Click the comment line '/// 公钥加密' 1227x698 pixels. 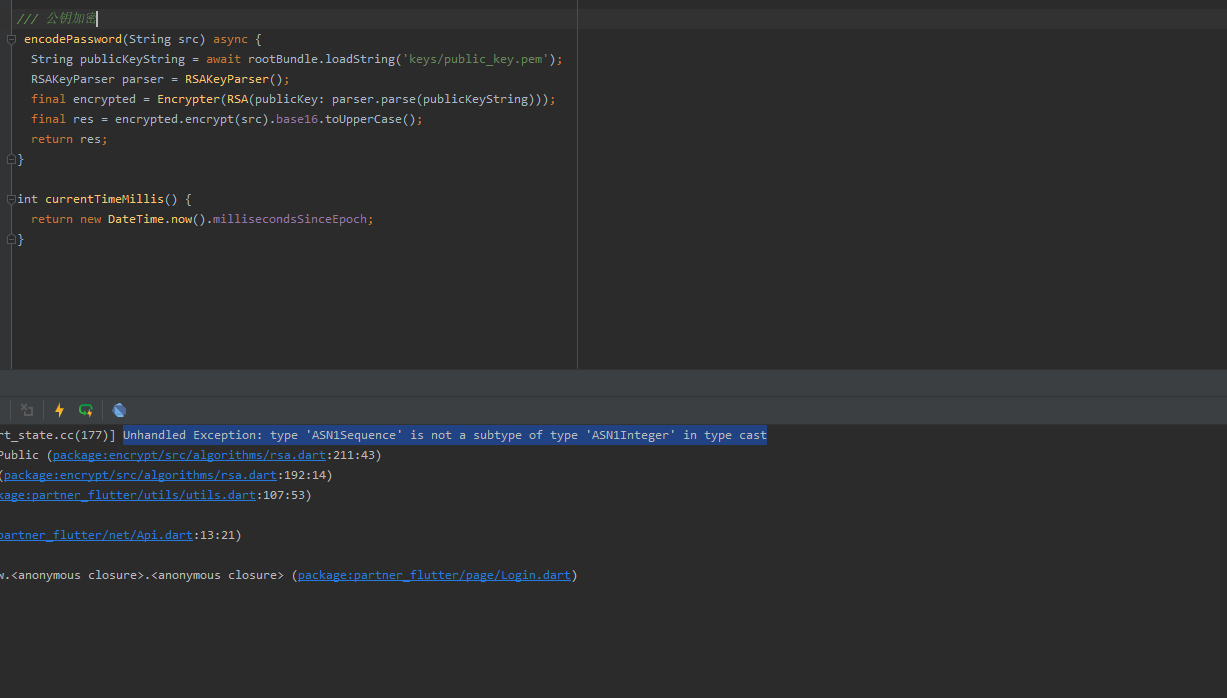57,19
